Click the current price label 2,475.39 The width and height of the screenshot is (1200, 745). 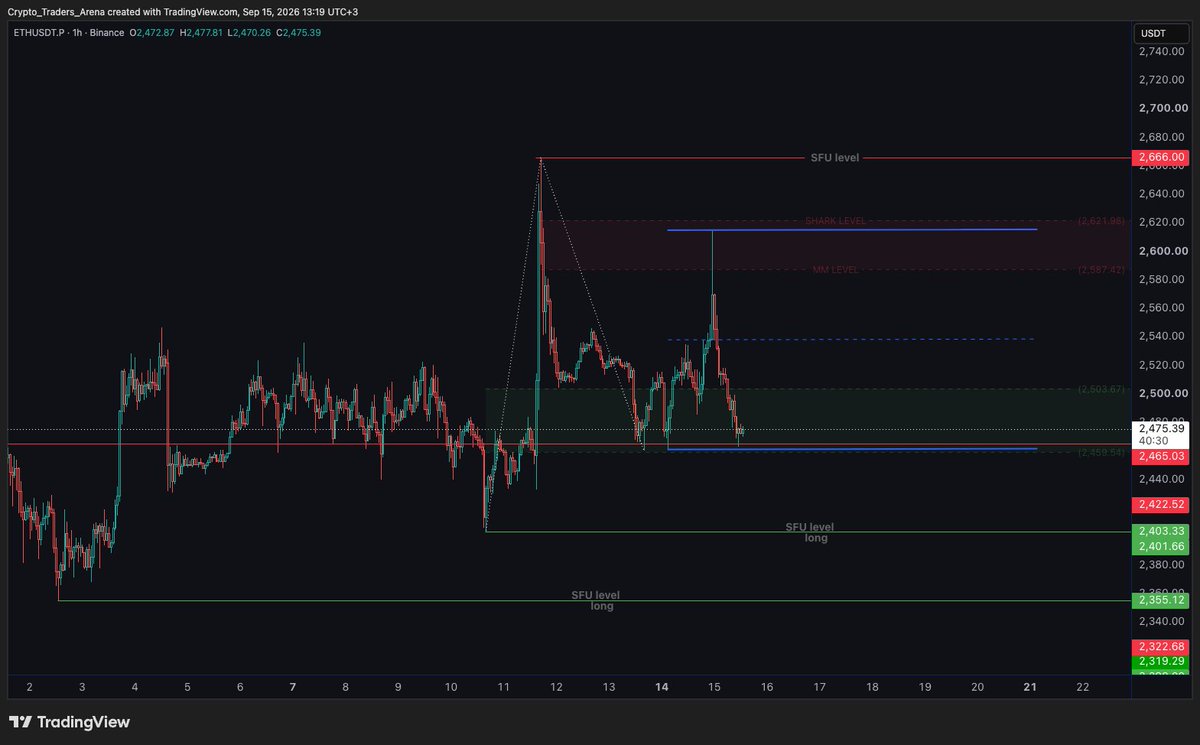[x=1161, y=428]
